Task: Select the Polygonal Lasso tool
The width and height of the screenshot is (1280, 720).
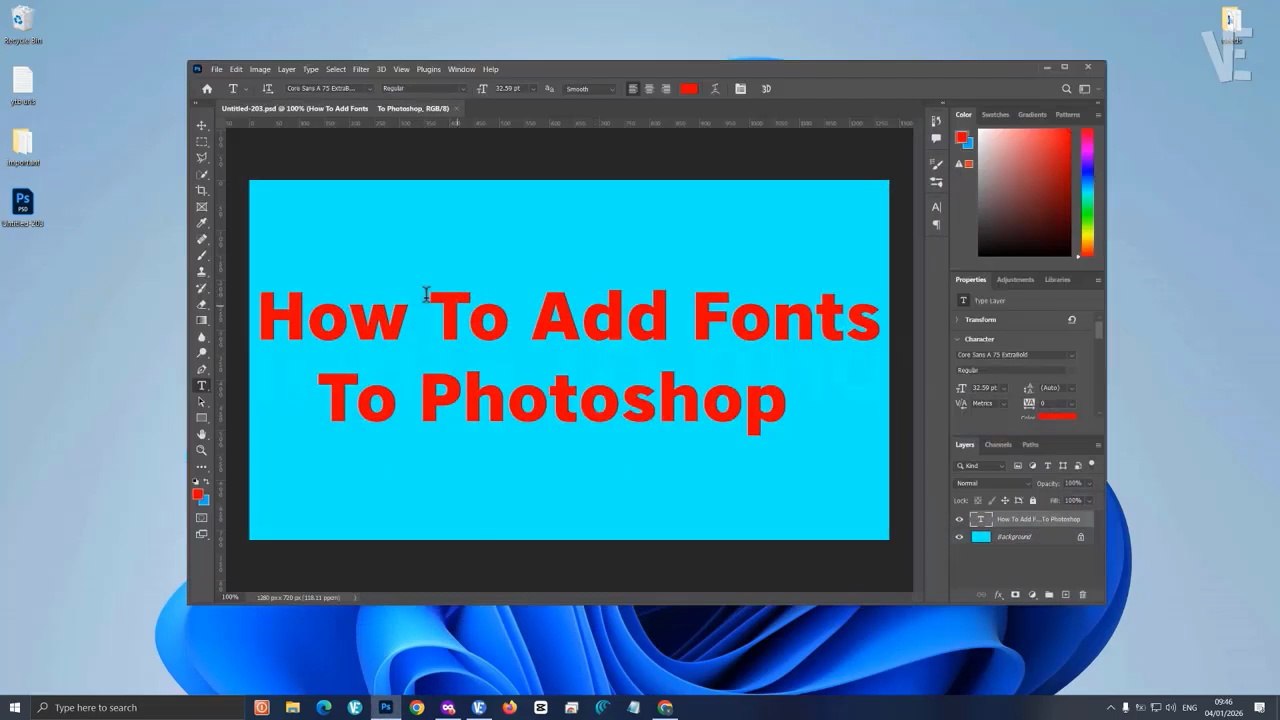Action: (x=202, y=158)
